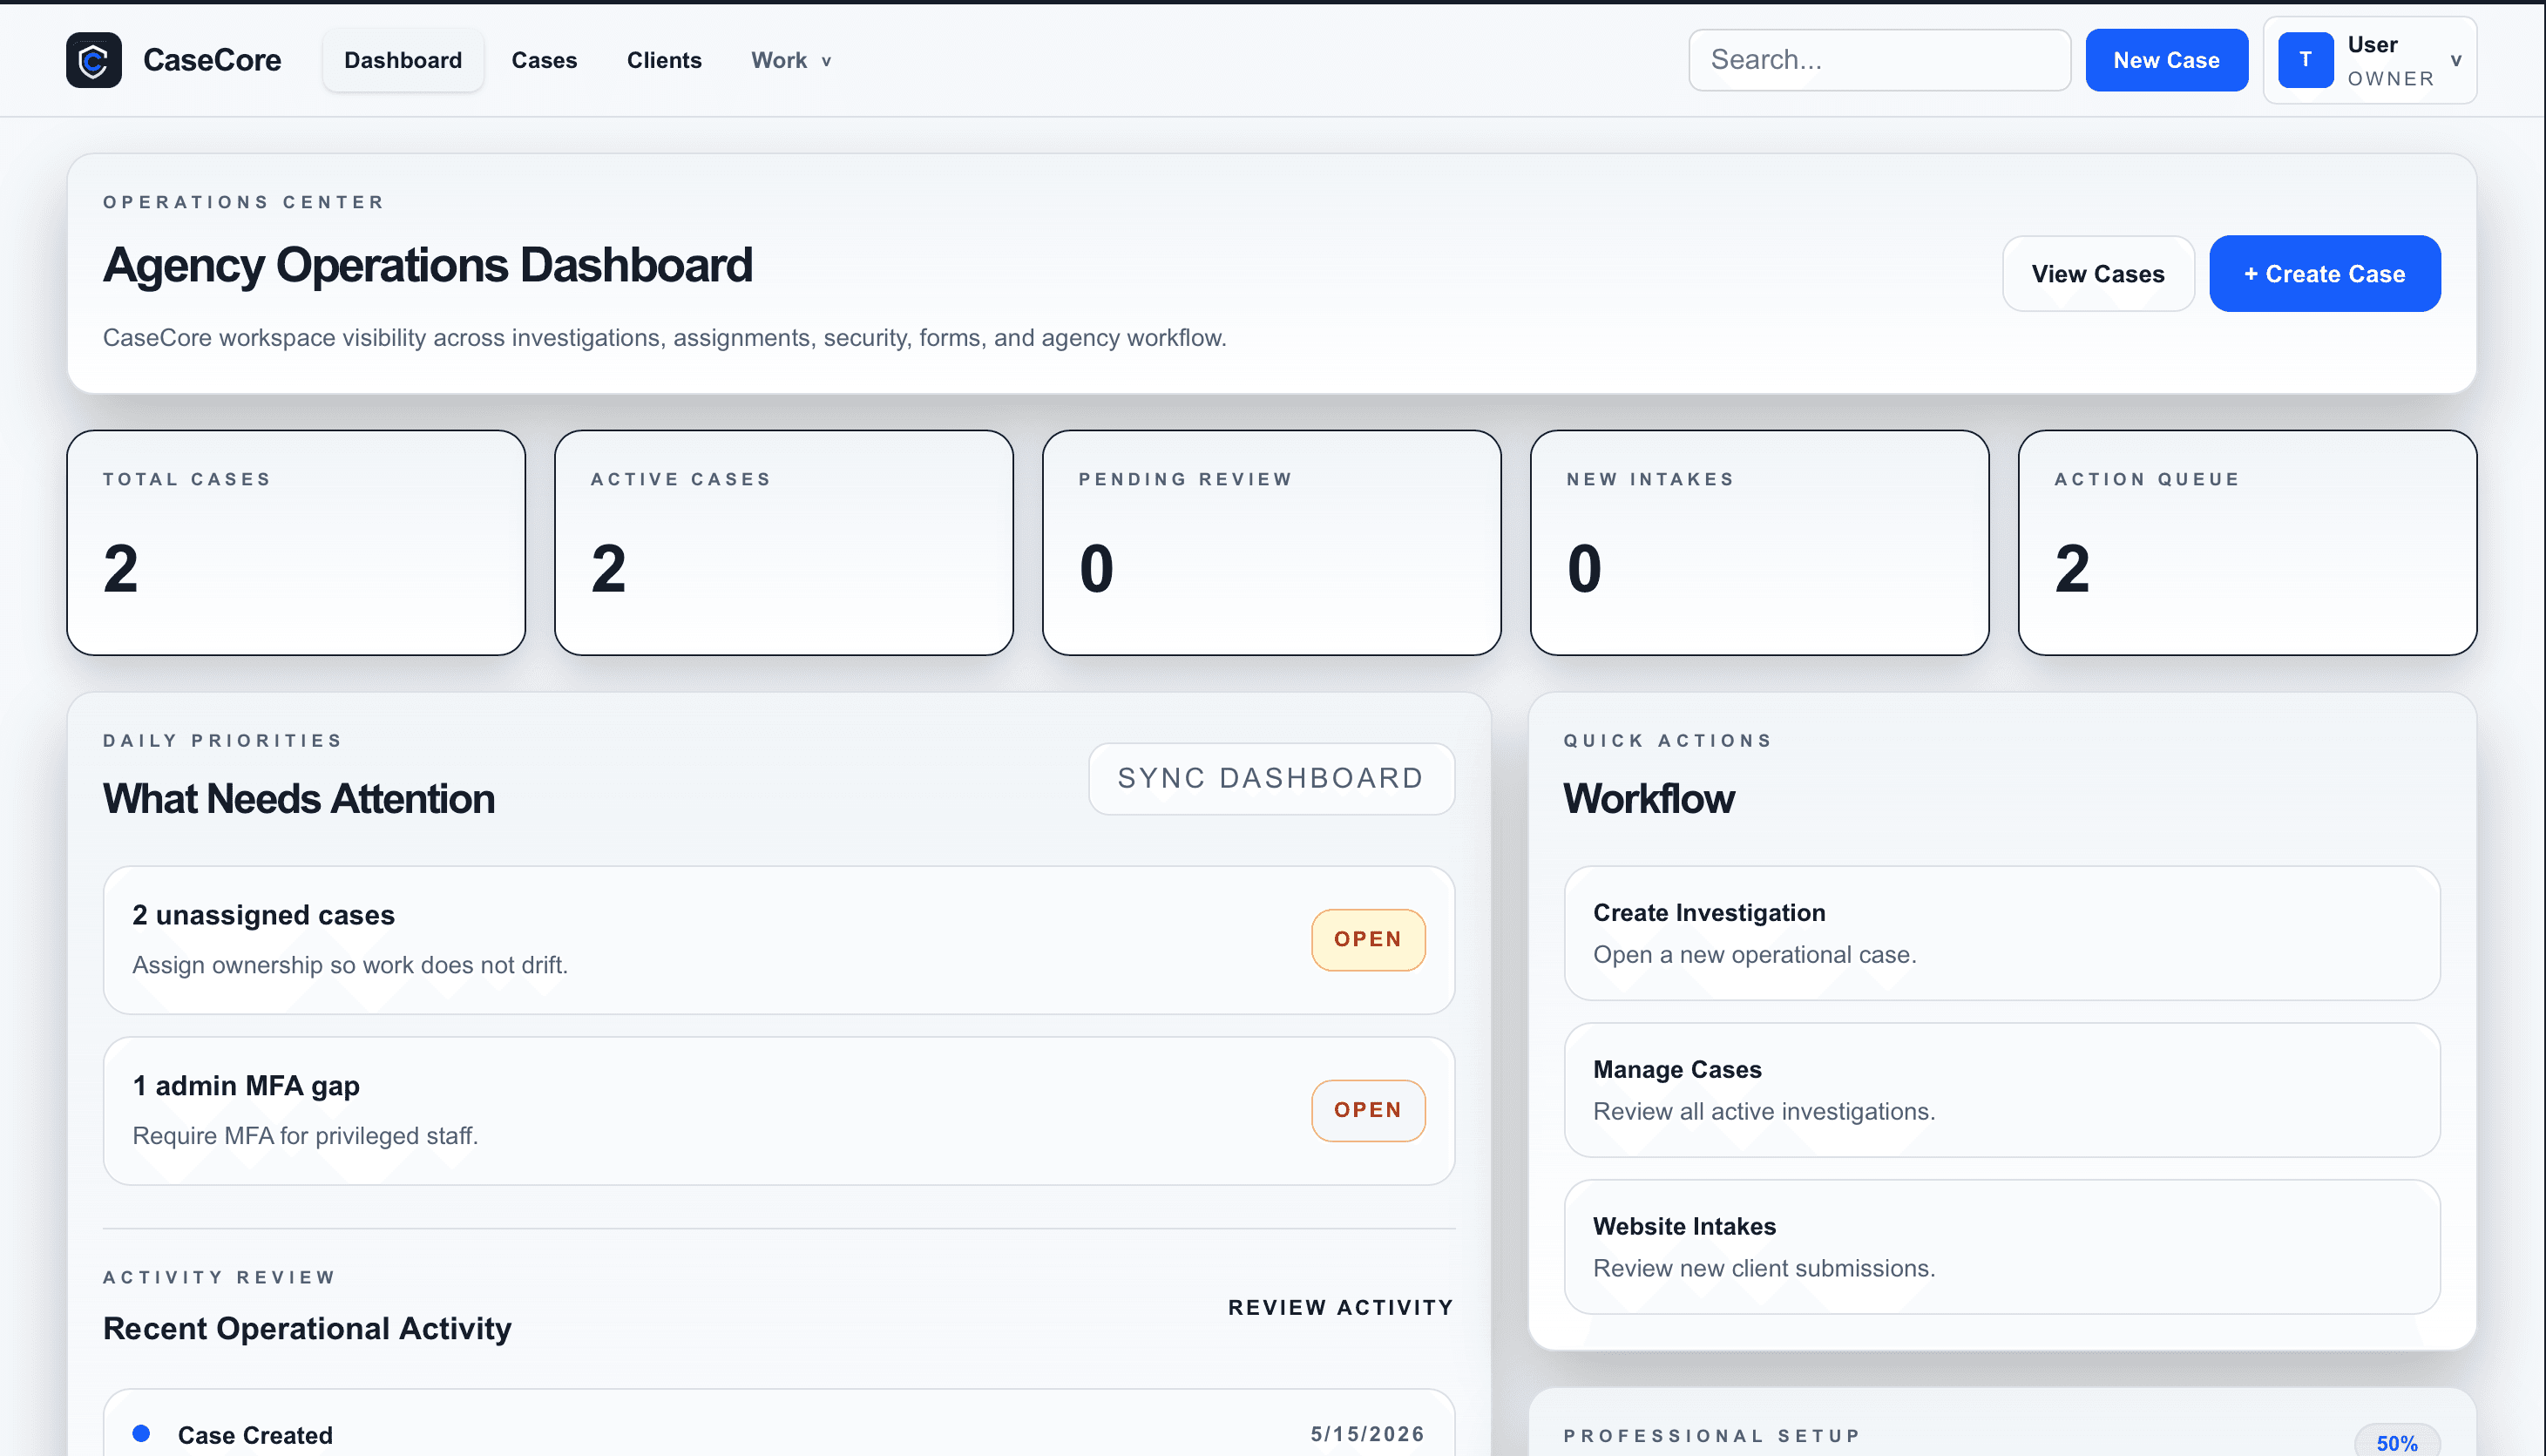Open the admin MFA gap OPEN badge
This screenshot has width=2546, height=1456.
pos(1367,1110)
